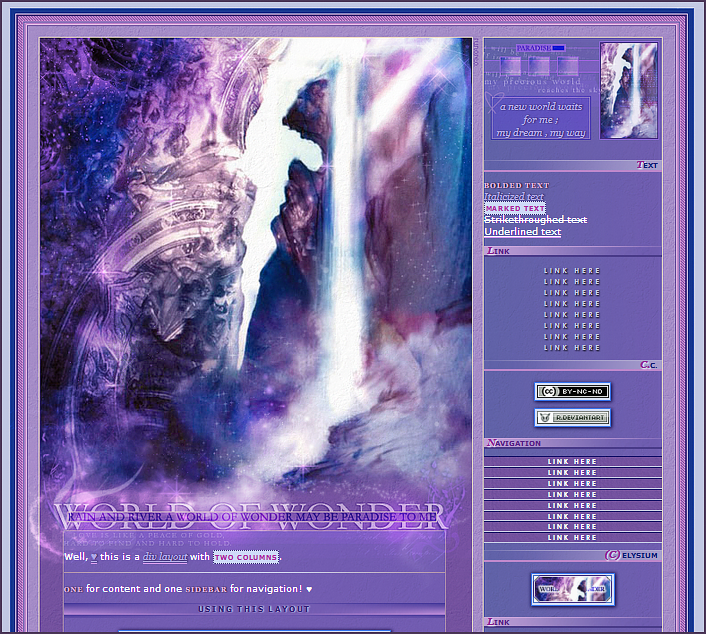The image size is (706, 634).
Task: Click the 'Strikethroughed text' sample
Action: pos(535,219)
